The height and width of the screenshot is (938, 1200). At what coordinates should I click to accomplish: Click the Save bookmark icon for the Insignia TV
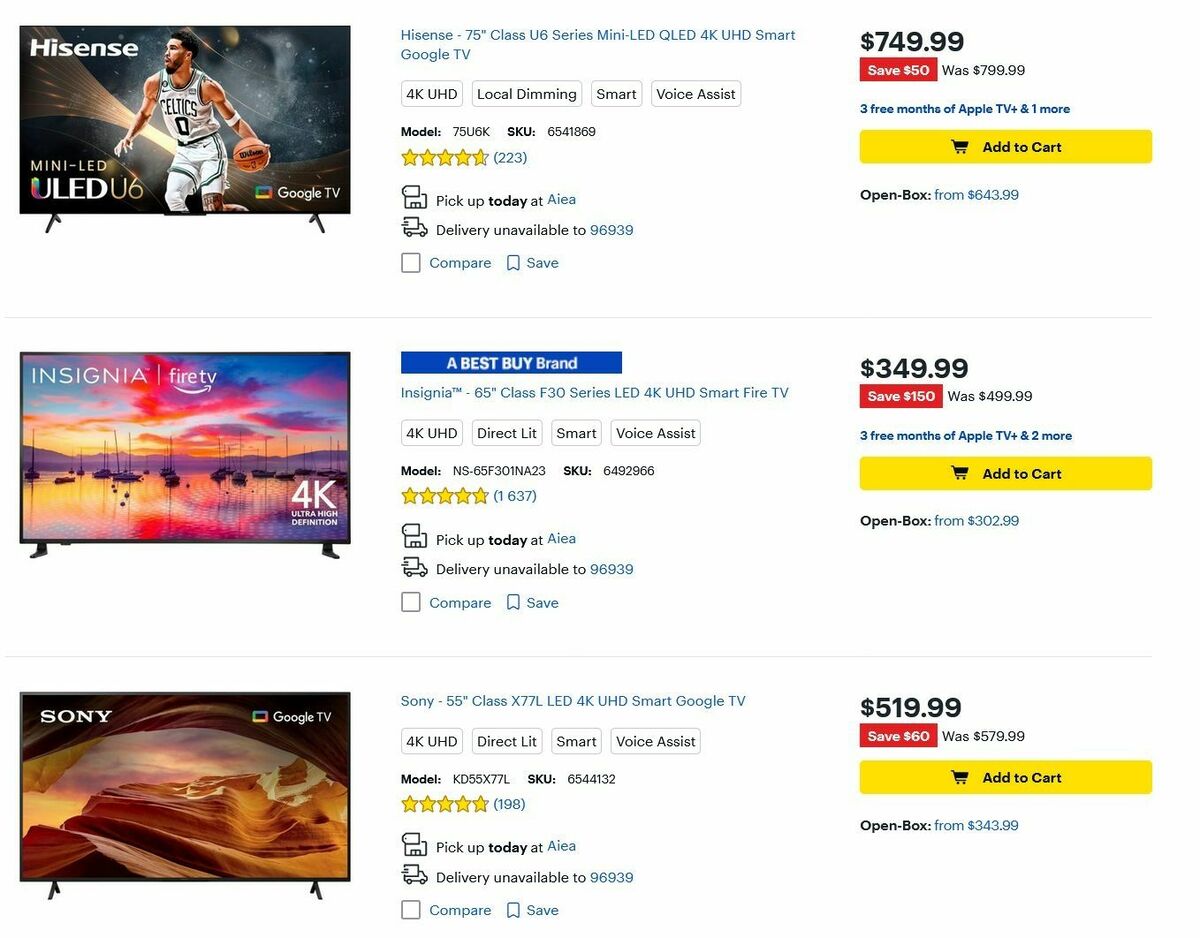point(516,602)
